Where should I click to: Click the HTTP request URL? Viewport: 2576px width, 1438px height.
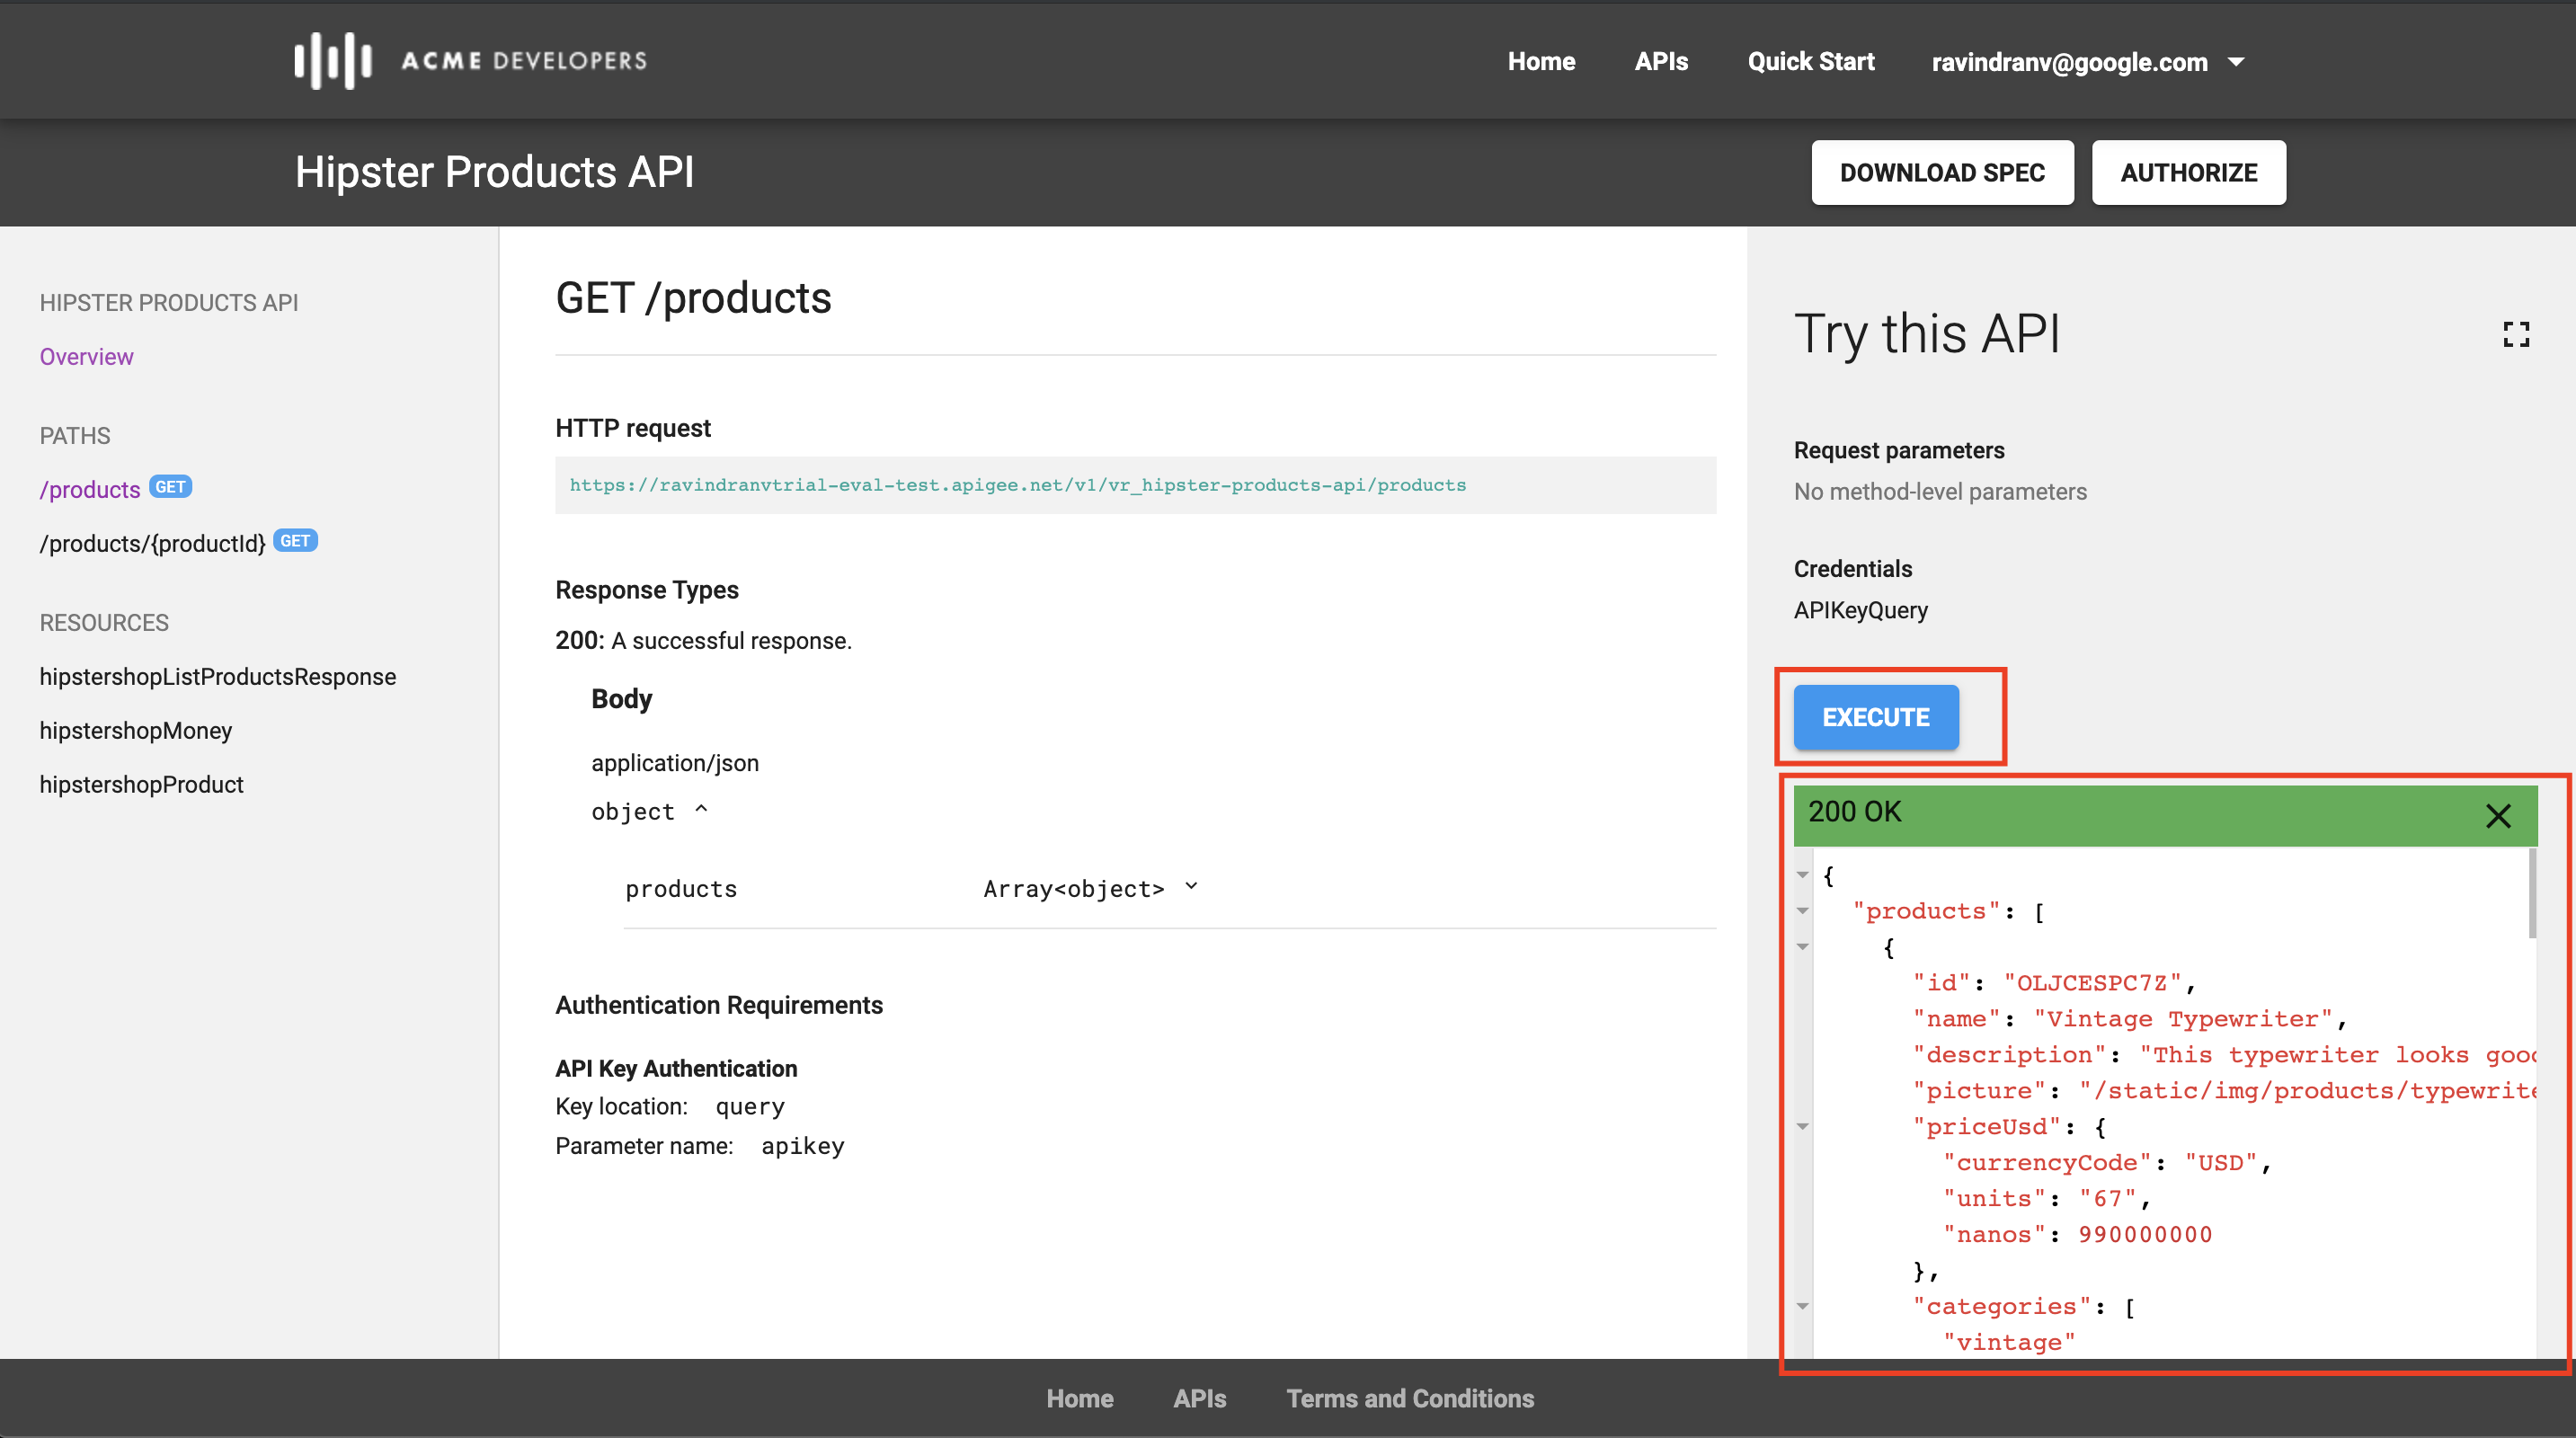click(x=1018, y=485)
